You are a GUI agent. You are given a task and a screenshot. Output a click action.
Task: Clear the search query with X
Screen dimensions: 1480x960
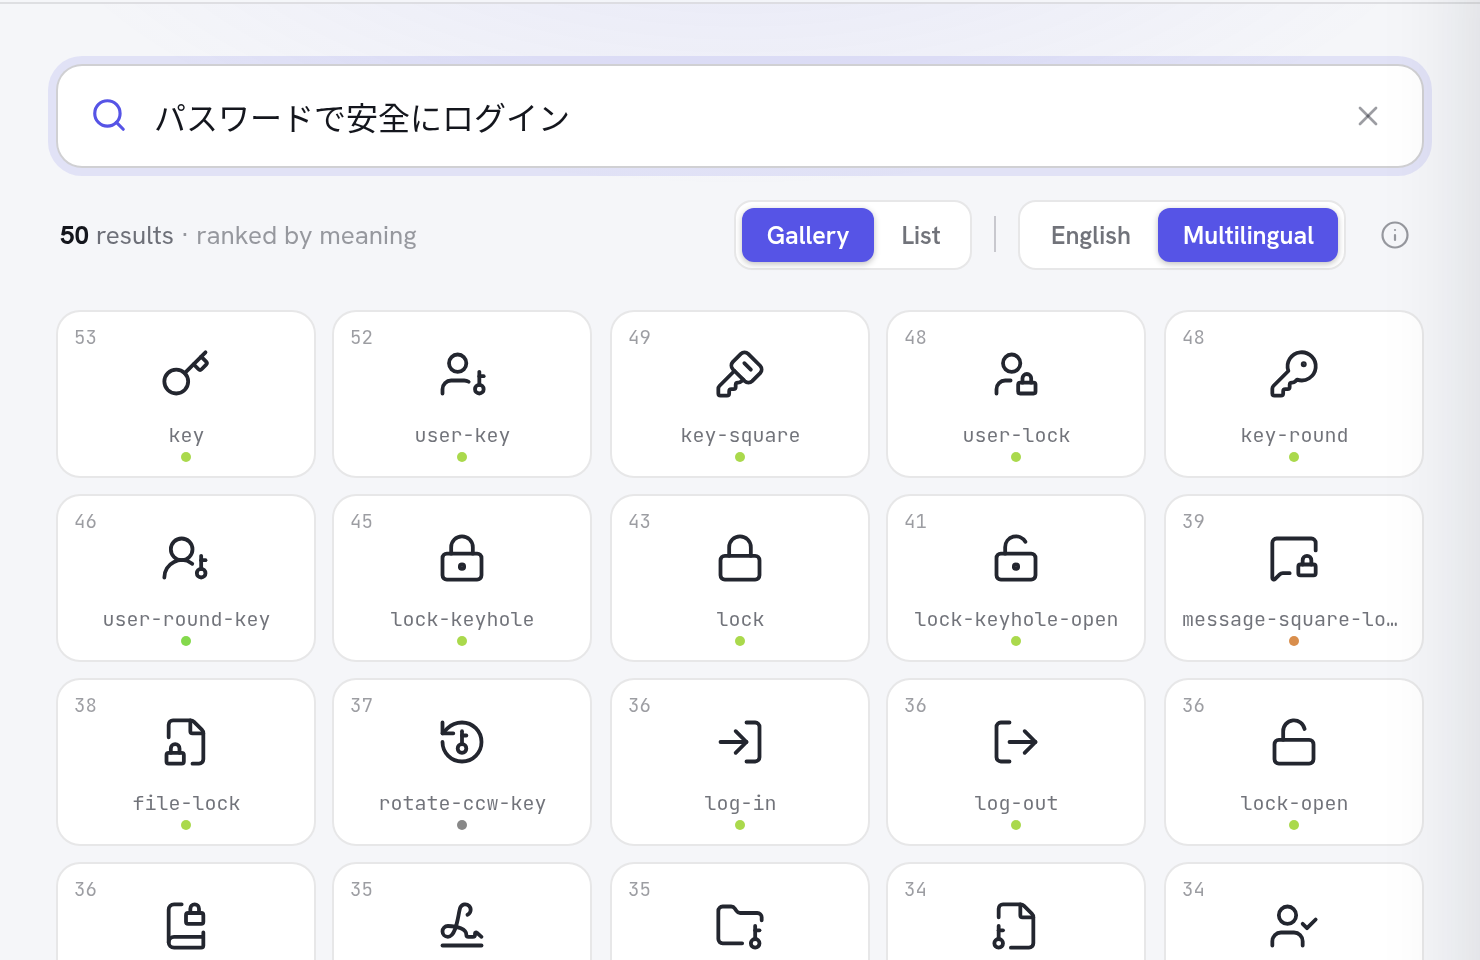tap(1368, 116)
